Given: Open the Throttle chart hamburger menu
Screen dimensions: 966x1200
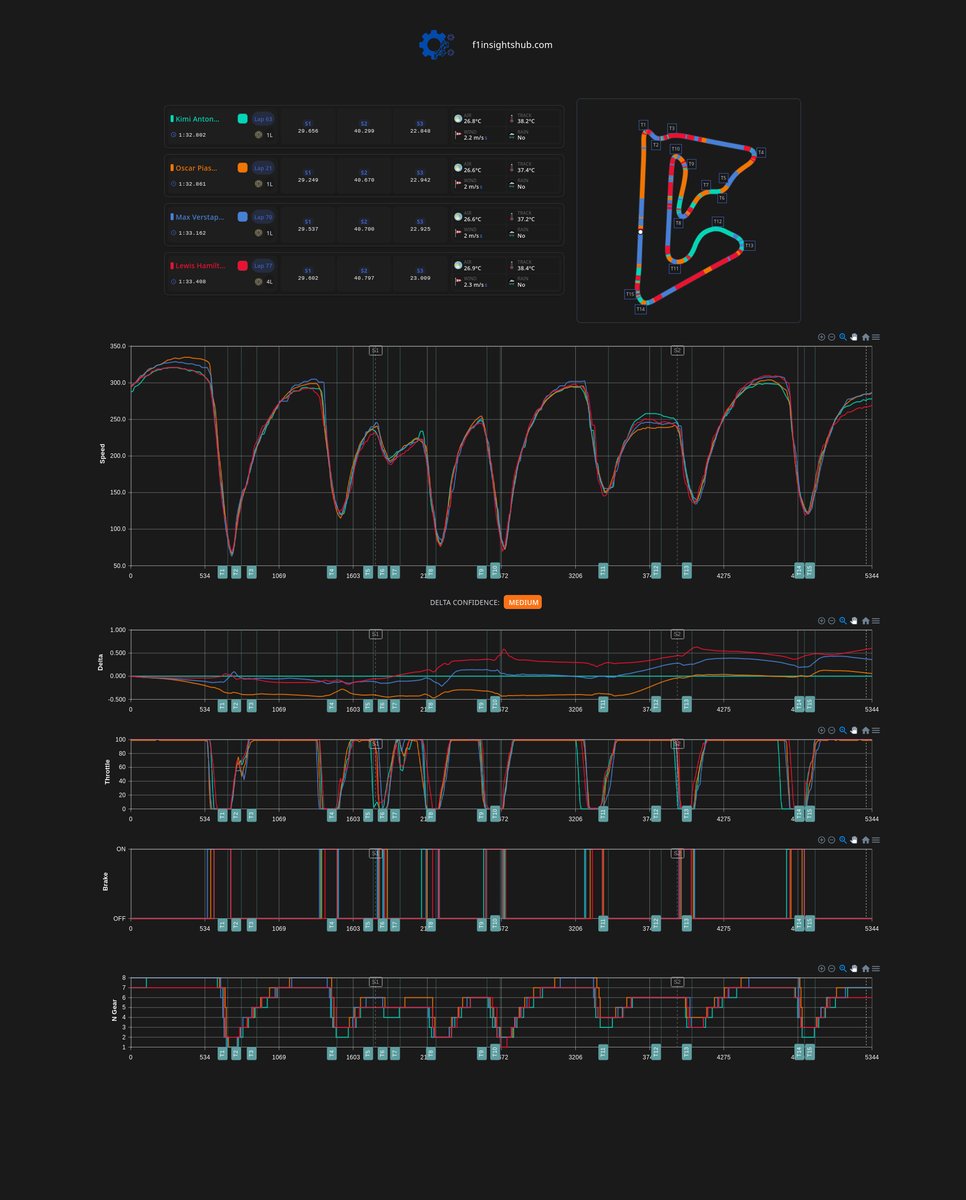Looking at the screenshot, I should coord(876,730).
